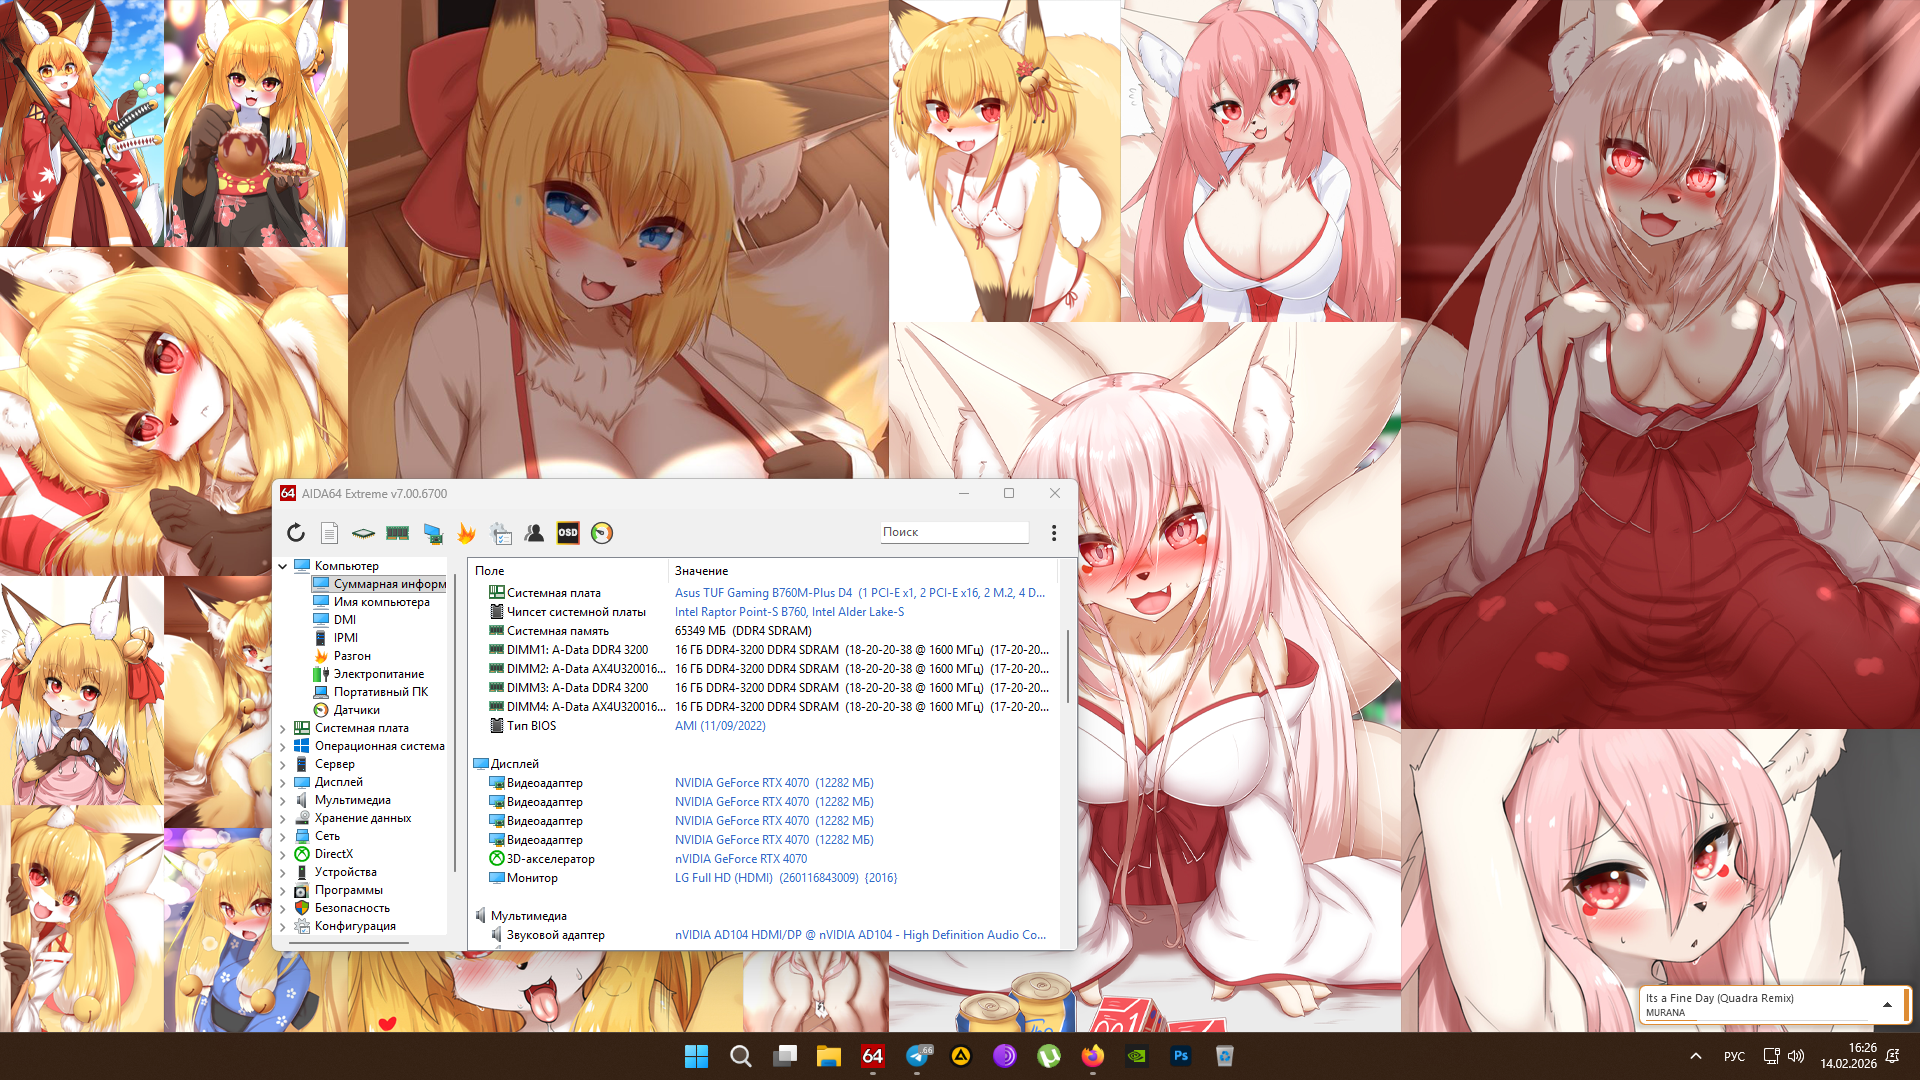Open the monitor diagnostics toolbar icon
This screenshot has height=1080, width=1920.
(x=432, y=533)
